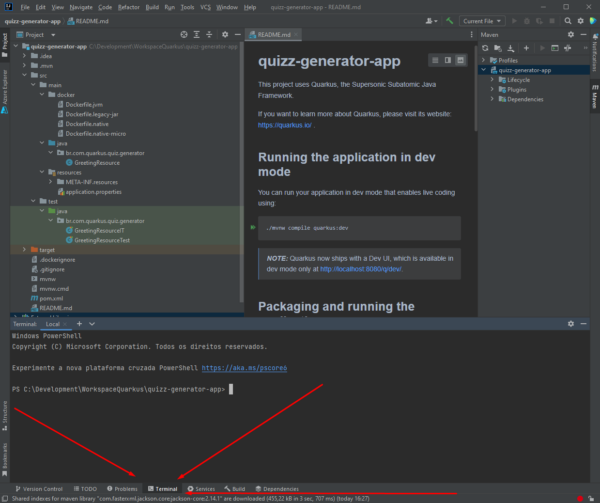Expand the target folder
Image resolution: width=600 pixels, height=503 pixels.
(x=24, y=249)
